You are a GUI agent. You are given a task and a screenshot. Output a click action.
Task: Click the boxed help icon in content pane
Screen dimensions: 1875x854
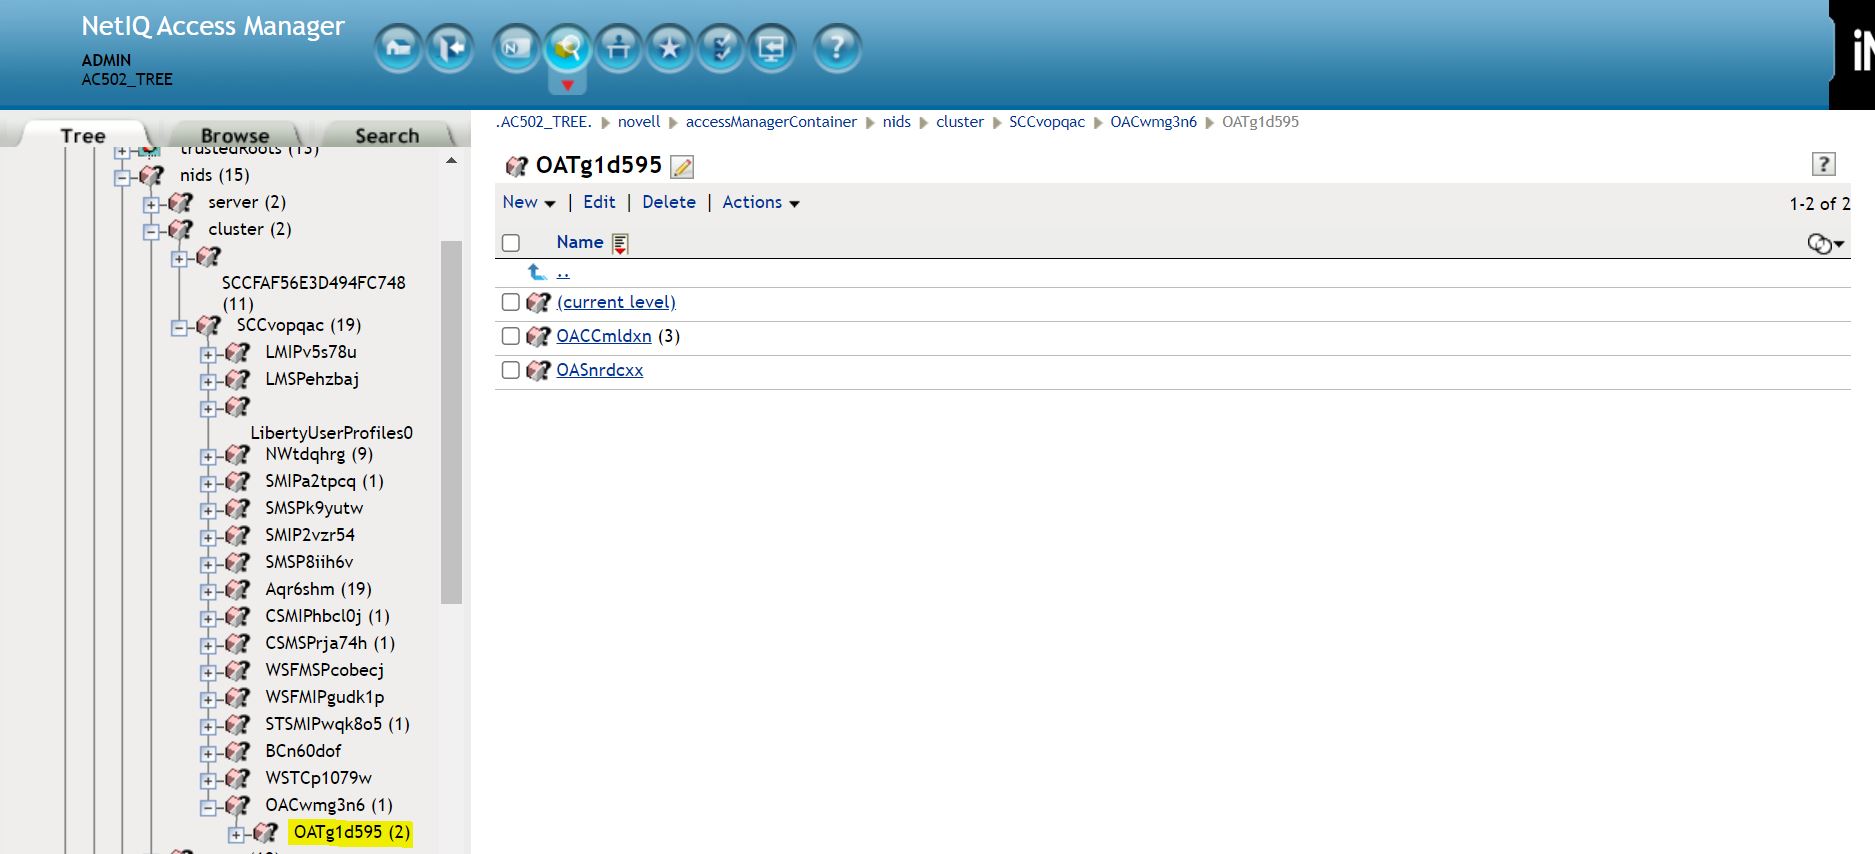(x=1824, y=164)
